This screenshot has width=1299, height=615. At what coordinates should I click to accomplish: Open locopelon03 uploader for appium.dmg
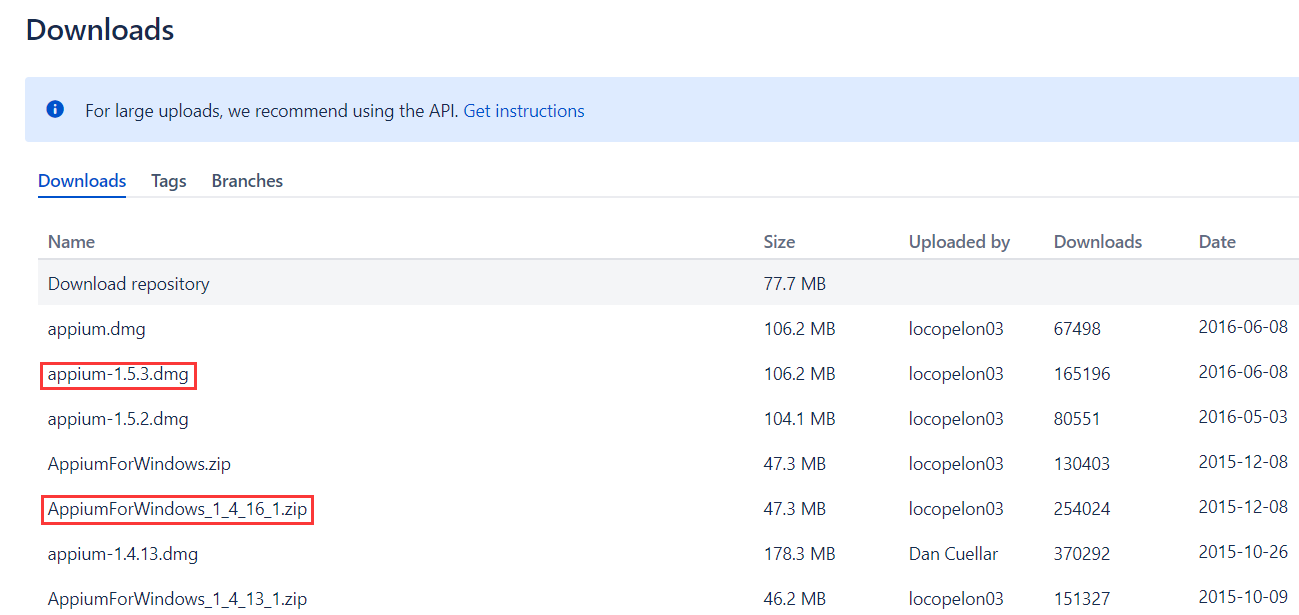tap(956, 329)
